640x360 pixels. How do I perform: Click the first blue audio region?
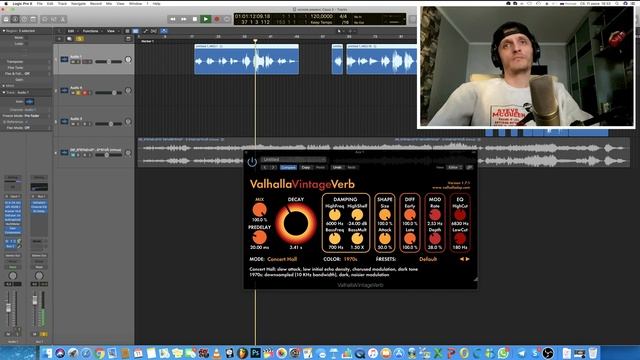click(x=247, y=60)
